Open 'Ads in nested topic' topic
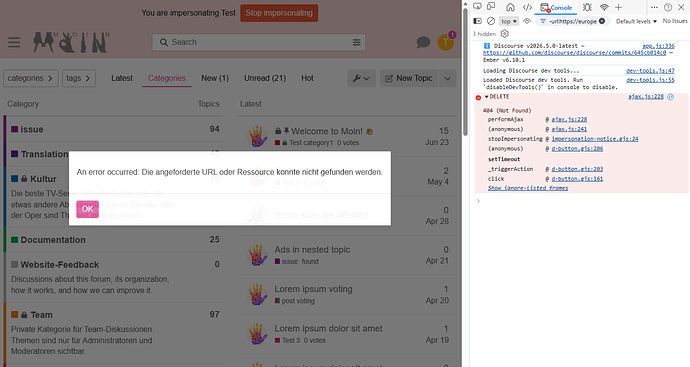Viewport: 690px width, 367px height. tap(312, 250)
